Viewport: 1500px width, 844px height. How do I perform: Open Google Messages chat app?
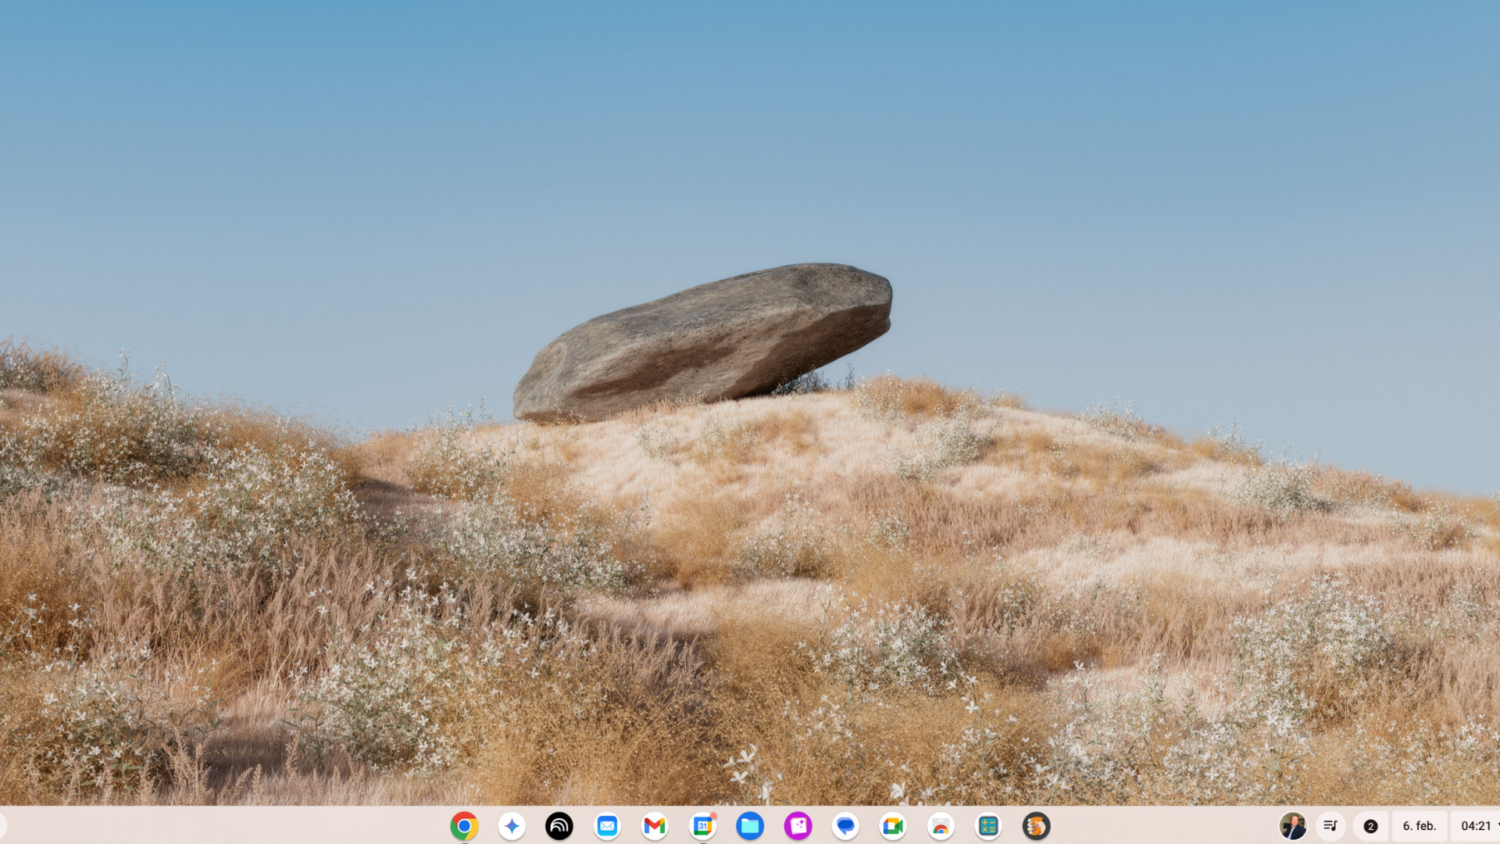click(x=846, y=826)
